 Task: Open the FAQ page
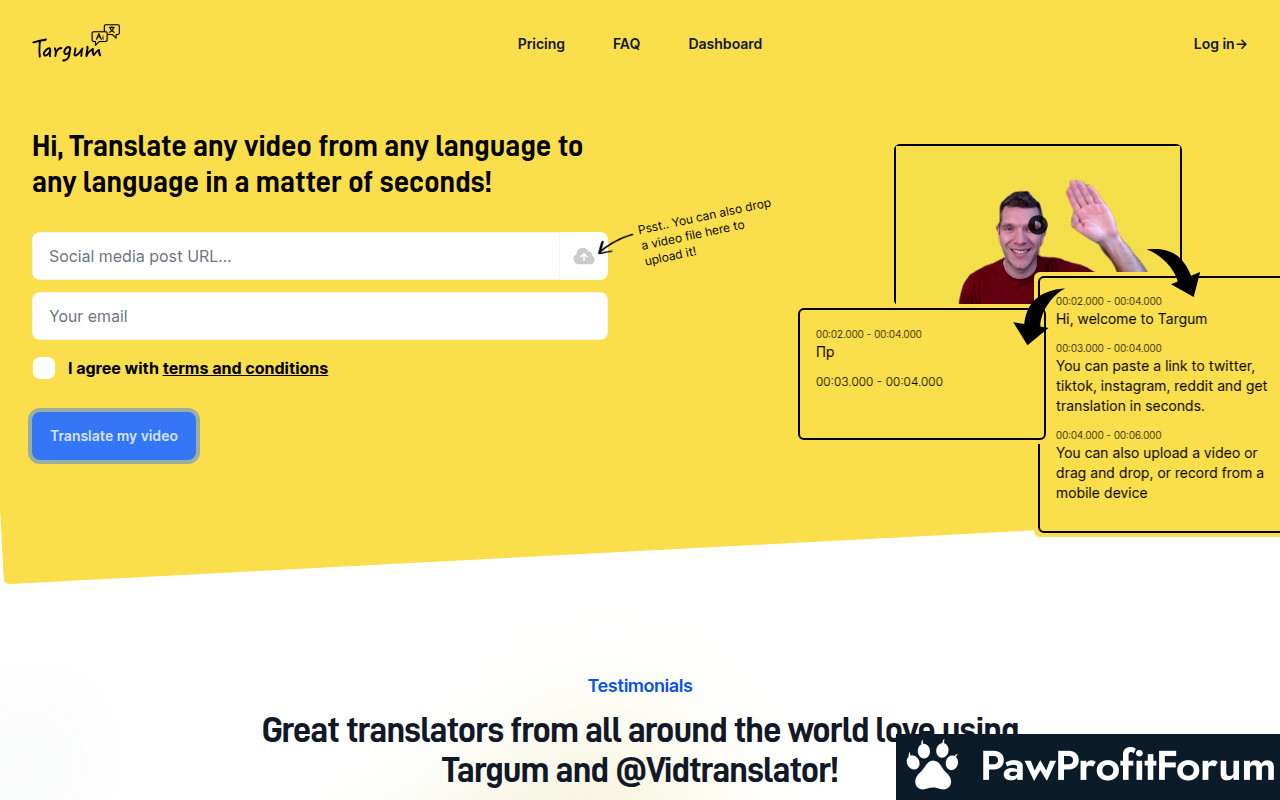click(627, 44)
